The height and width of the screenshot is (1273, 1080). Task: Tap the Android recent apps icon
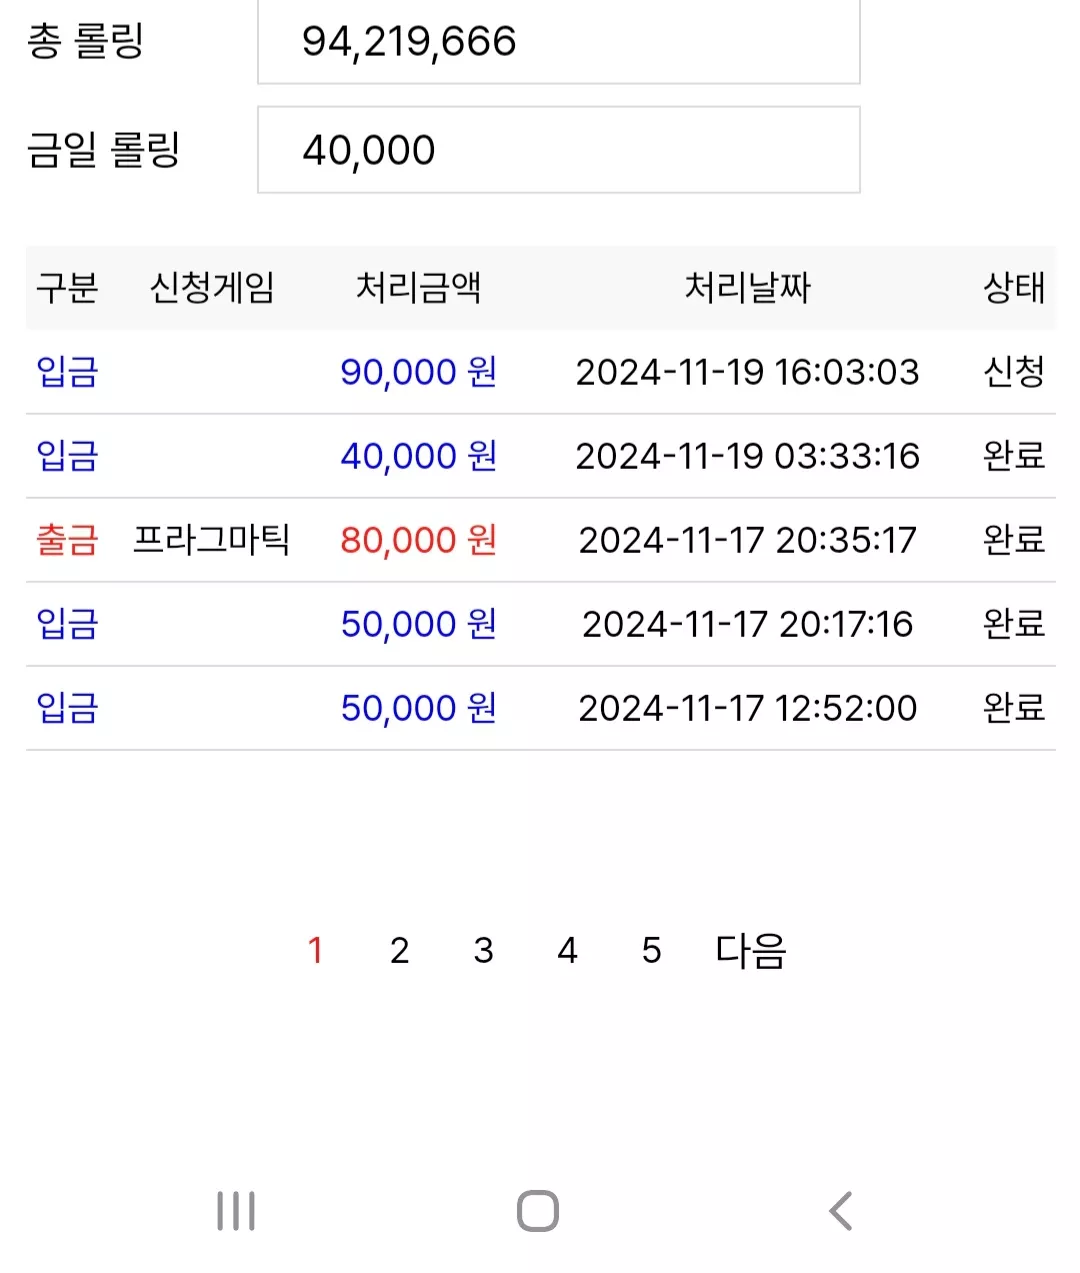tap(236, 1211)
